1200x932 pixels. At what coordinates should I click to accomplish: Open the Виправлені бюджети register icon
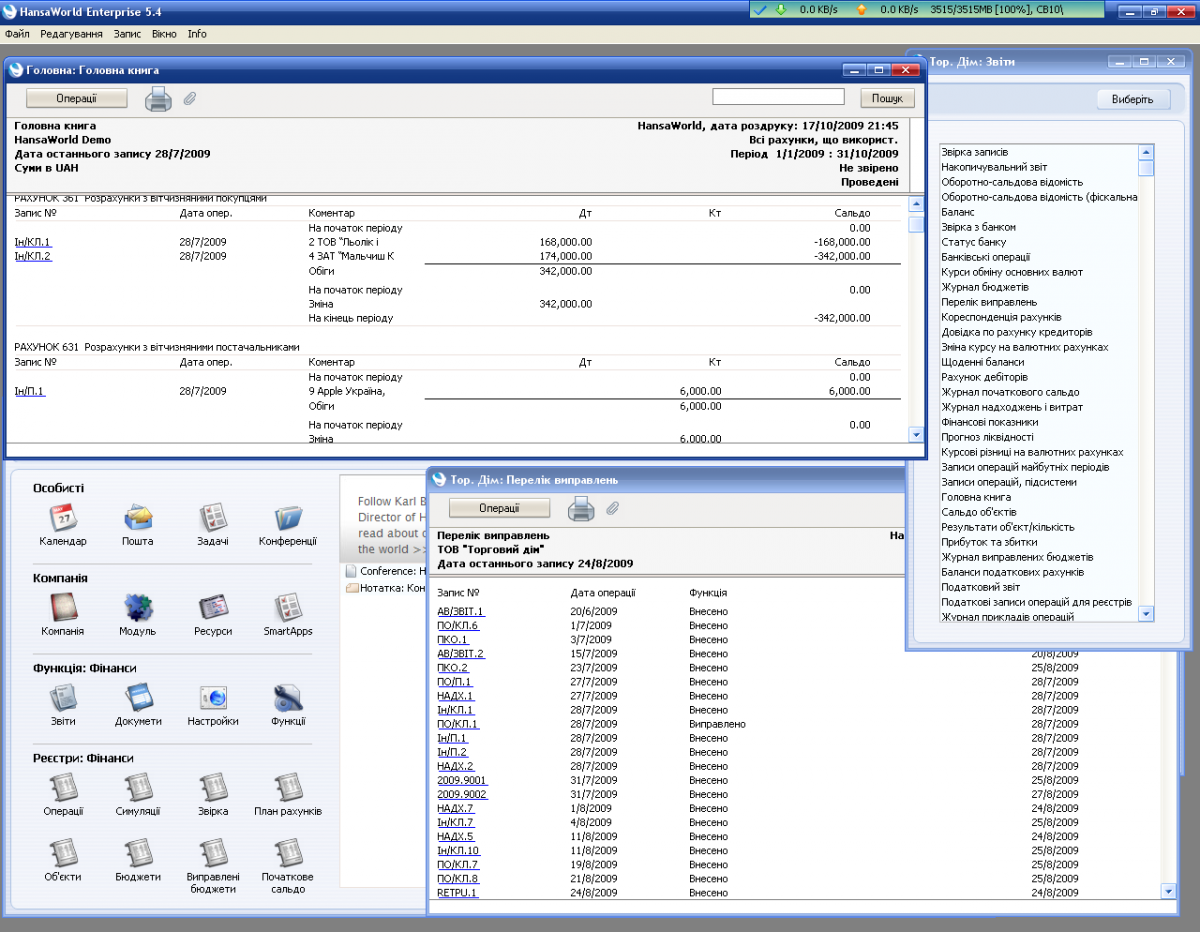(x=213, y=853)
